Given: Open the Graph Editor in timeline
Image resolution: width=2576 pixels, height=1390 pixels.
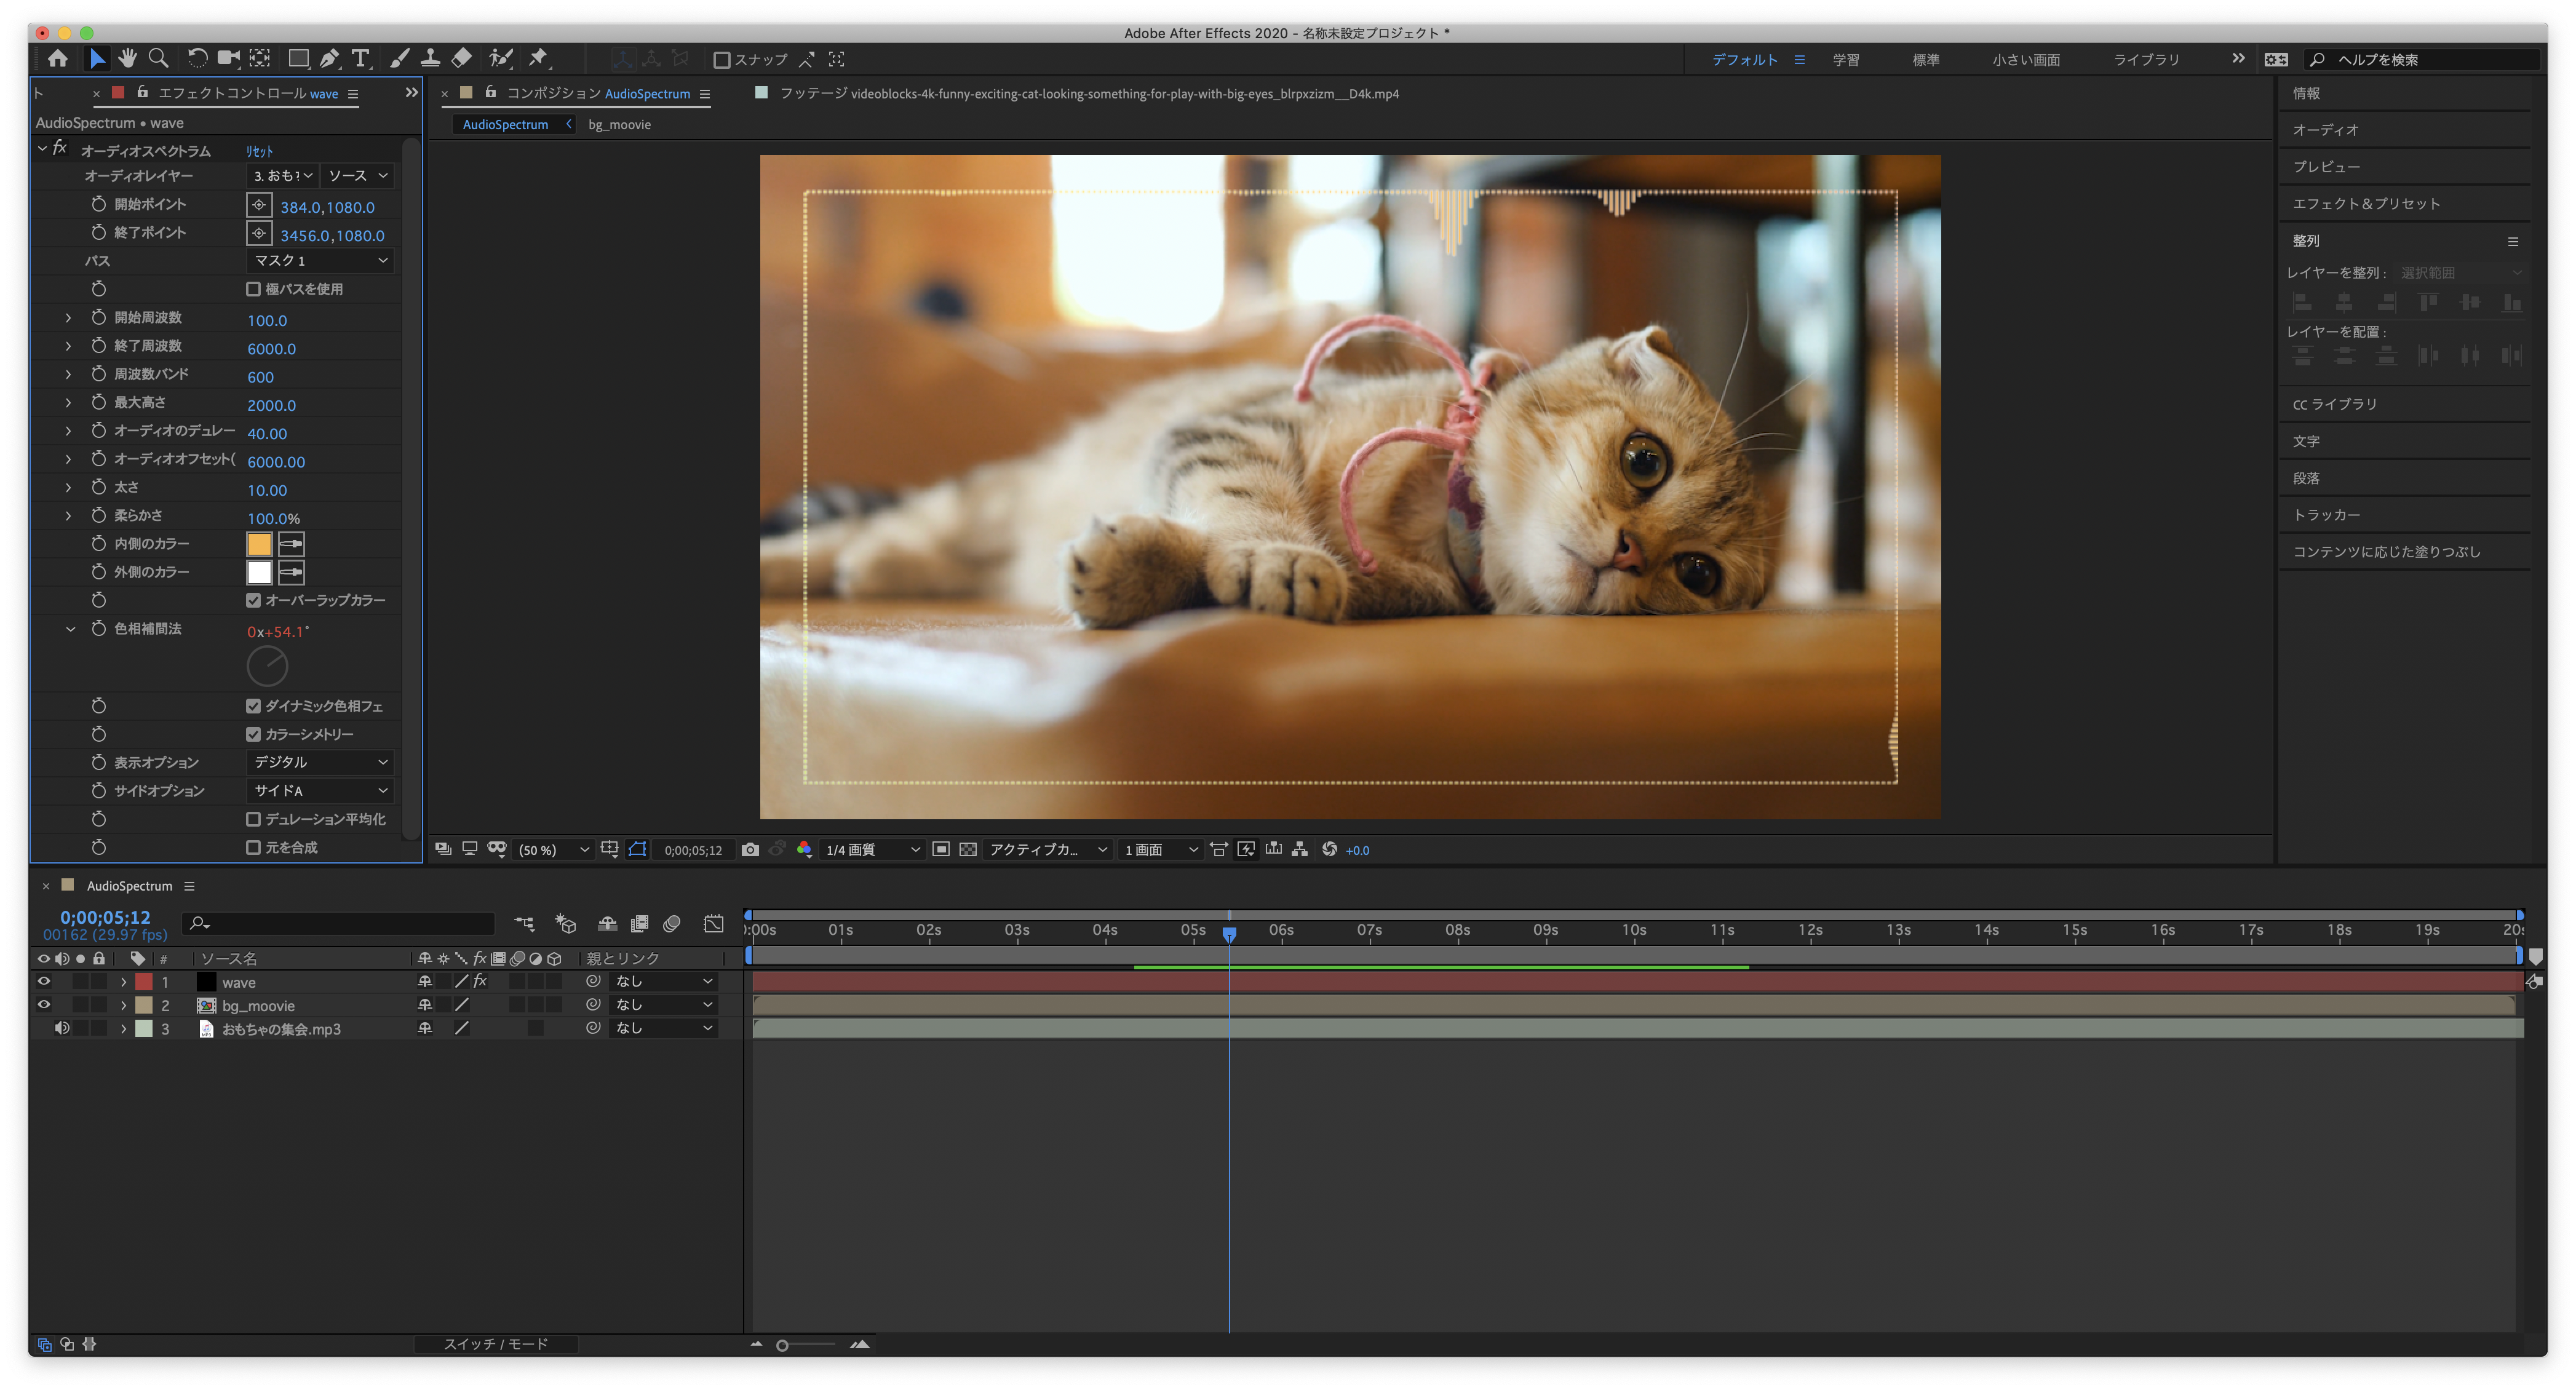Looking at the screenshot, I should (x=714, y=924).
